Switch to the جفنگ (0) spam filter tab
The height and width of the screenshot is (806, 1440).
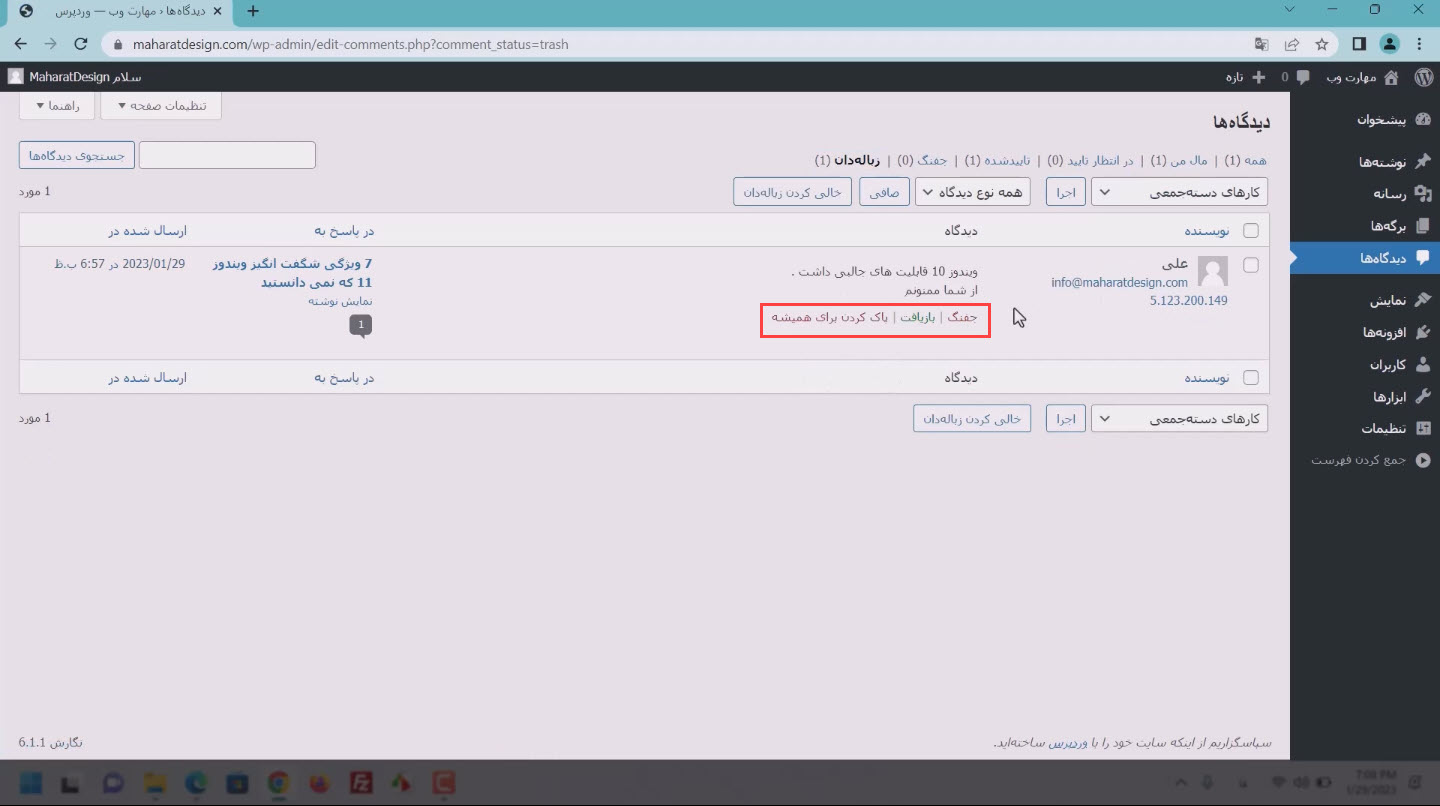921,160
